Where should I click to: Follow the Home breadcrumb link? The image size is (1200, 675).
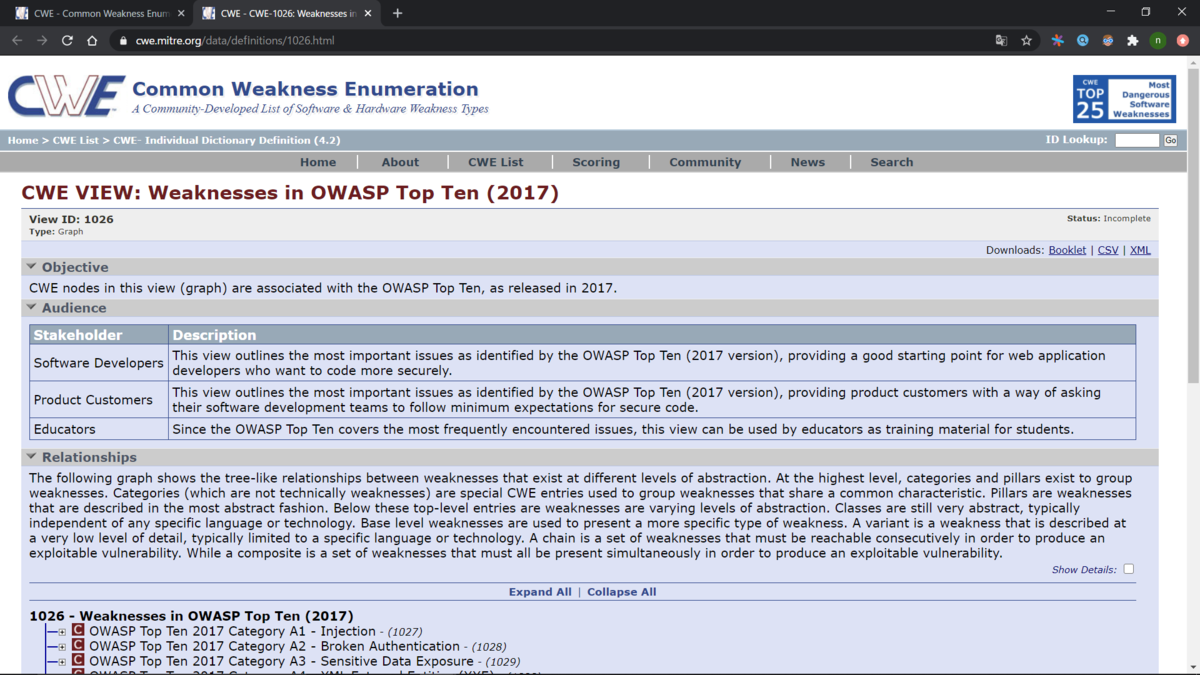23,140
